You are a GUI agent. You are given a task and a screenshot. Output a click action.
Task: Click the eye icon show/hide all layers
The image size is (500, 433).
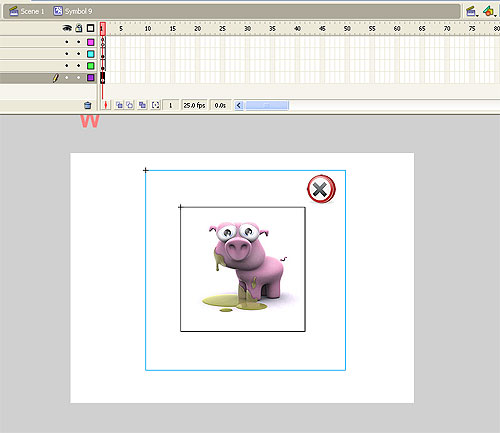coord(67,28)
